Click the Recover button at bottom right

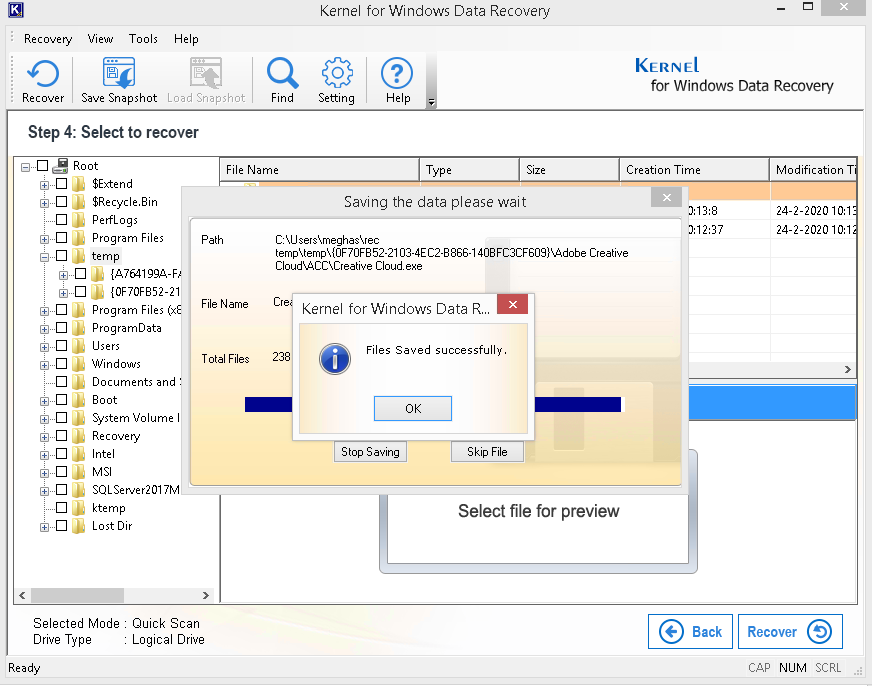pos(790,632)
